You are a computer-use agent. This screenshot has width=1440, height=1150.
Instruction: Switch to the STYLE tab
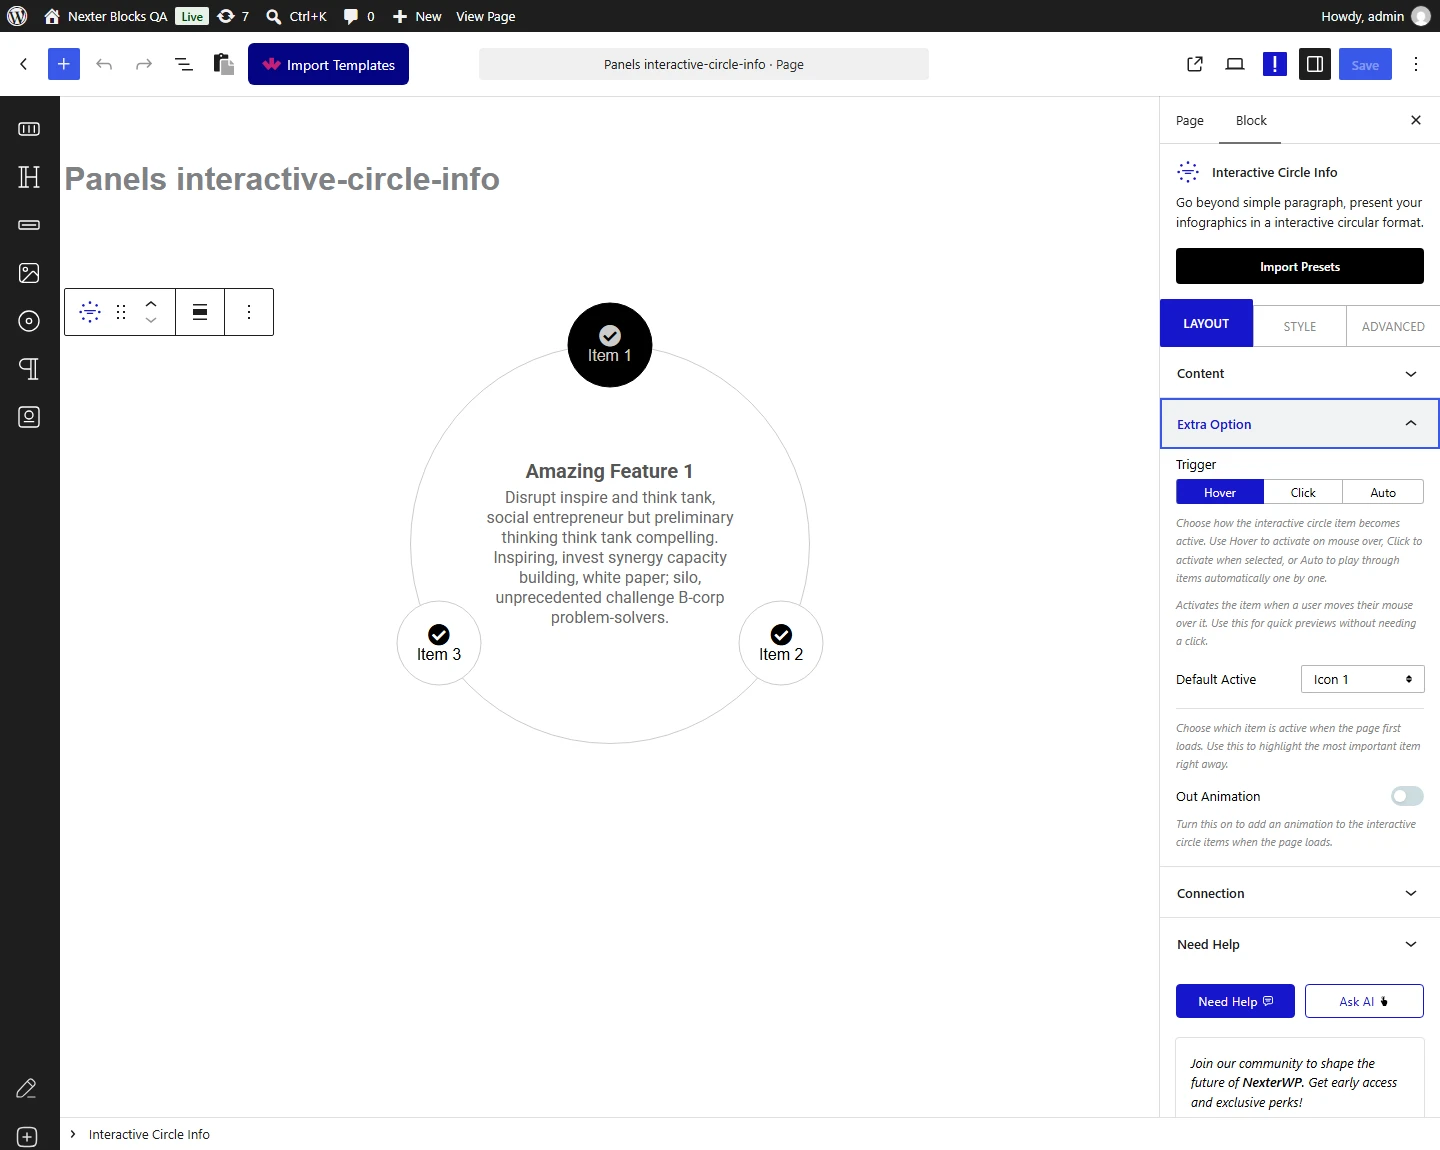click(x=1300, y=326)
